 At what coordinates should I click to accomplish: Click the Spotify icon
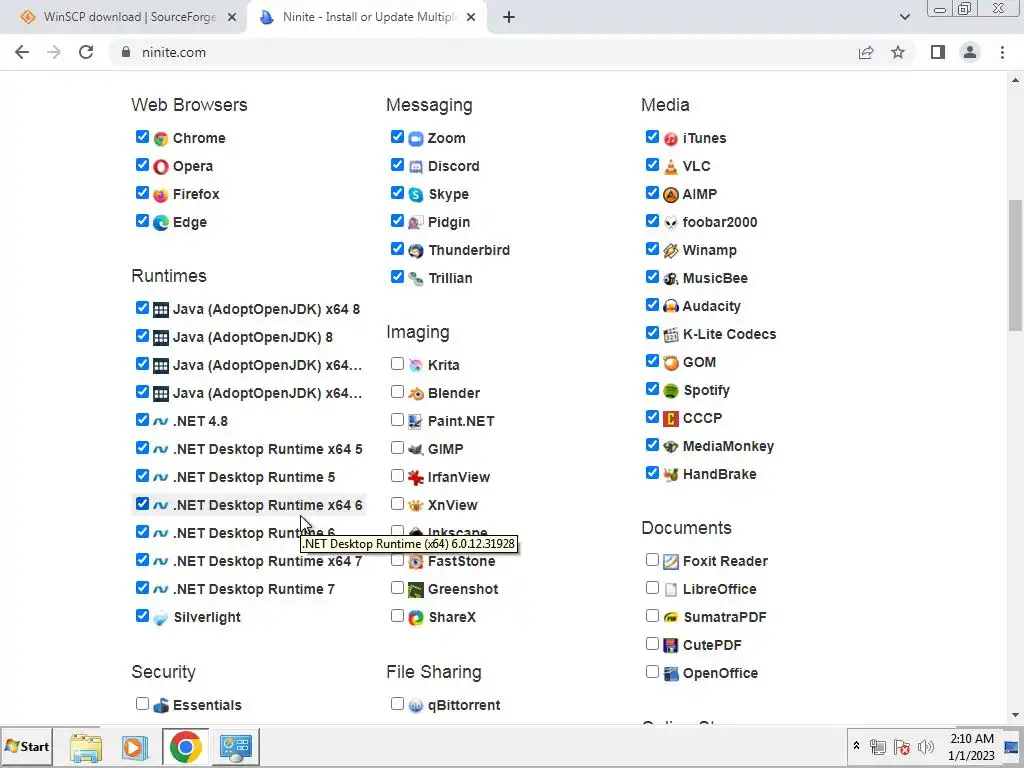coord(671,391)
